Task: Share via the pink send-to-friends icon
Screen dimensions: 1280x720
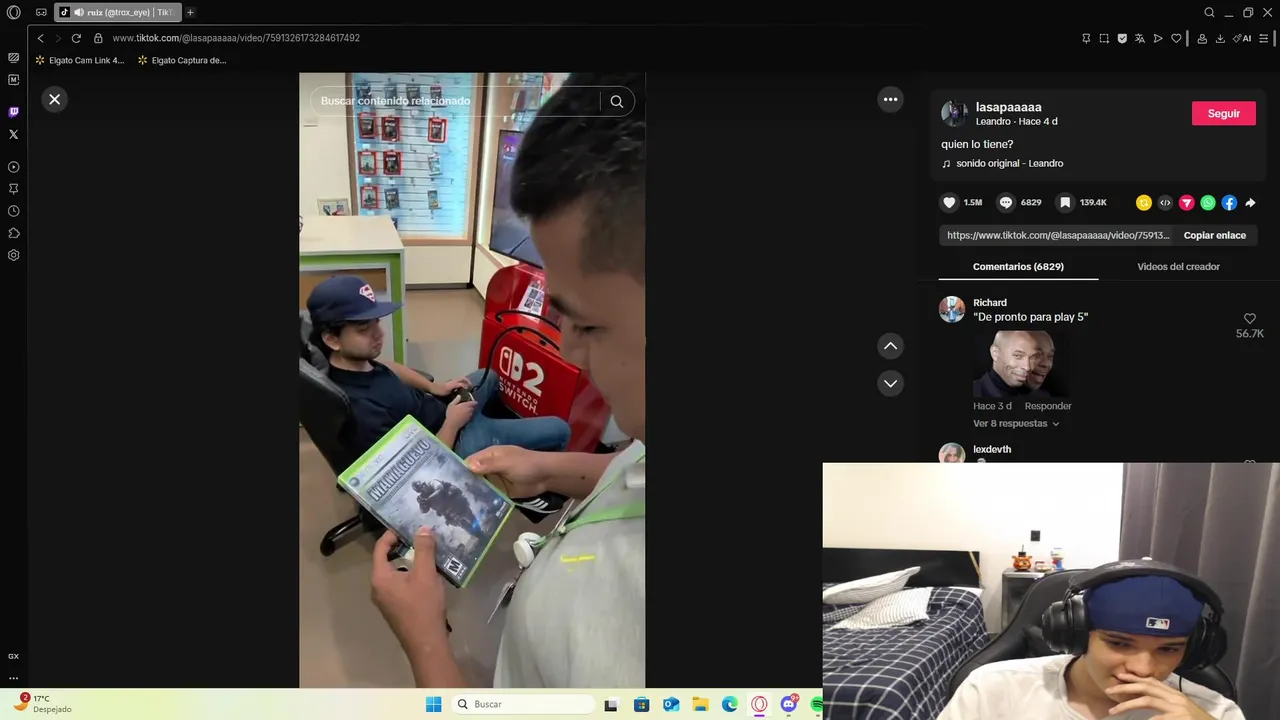Action: (x=1186, y=203)
